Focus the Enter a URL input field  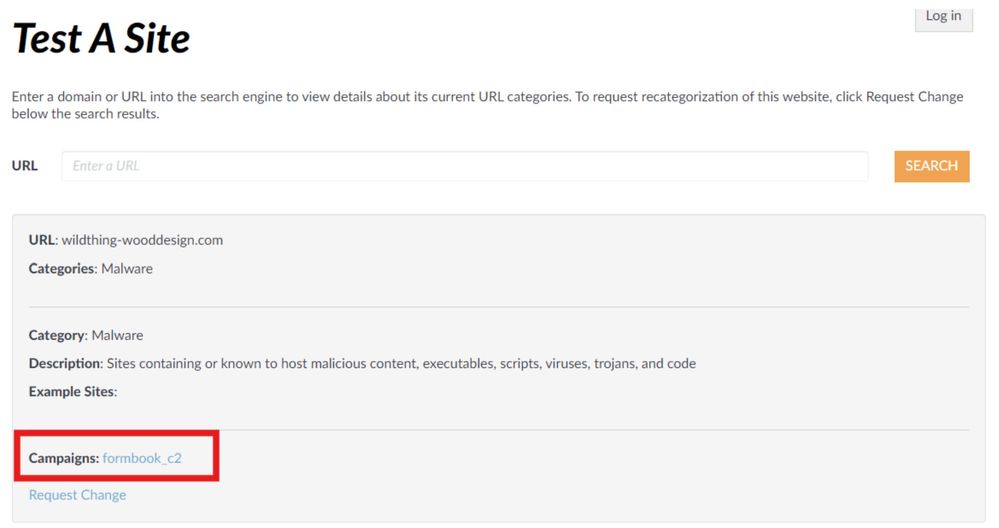[x=465, y=166]
